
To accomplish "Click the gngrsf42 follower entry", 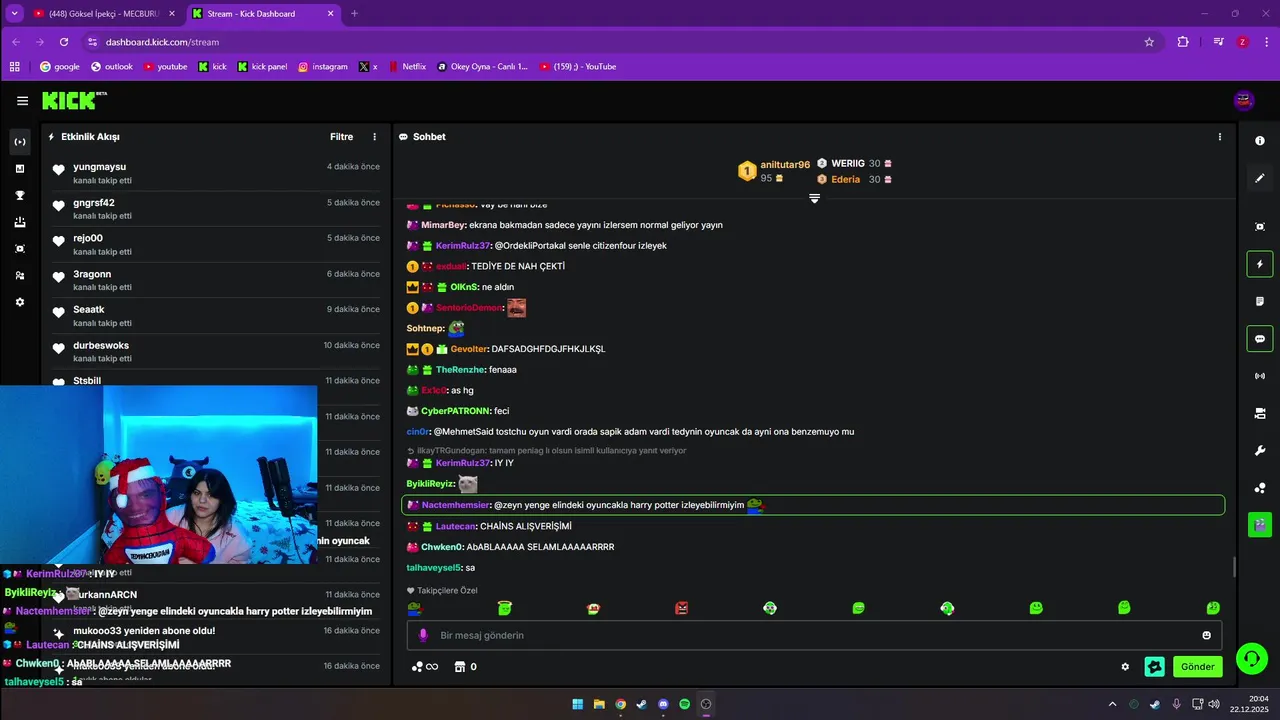I will [216, 209].
